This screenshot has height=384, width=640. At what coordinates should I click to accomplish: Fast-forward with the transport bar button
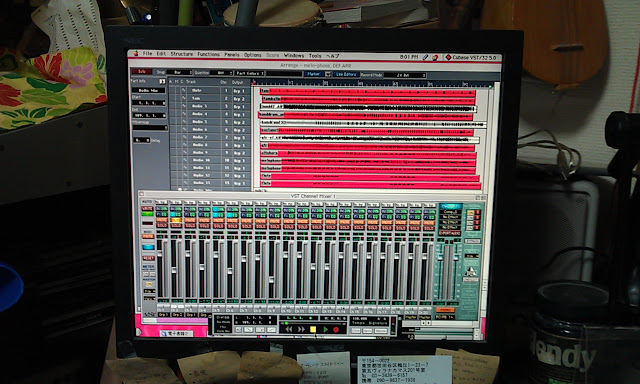coord(301,329)
